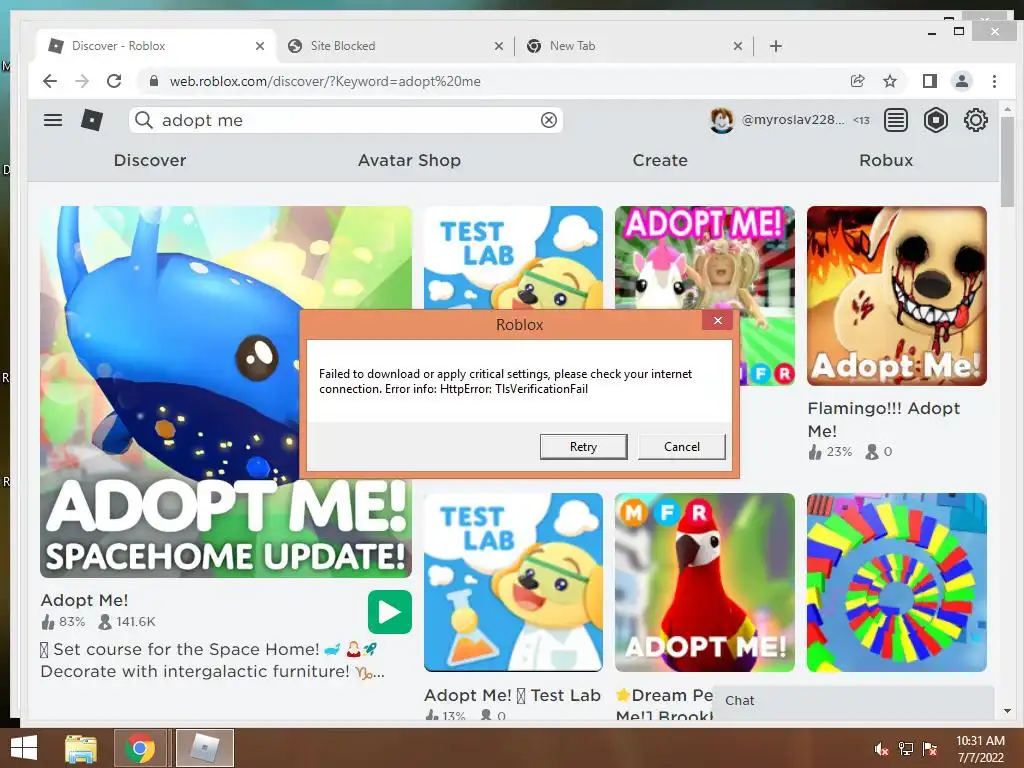Open the red parrot Adopt Me! thumbnail

pos(705,583)
